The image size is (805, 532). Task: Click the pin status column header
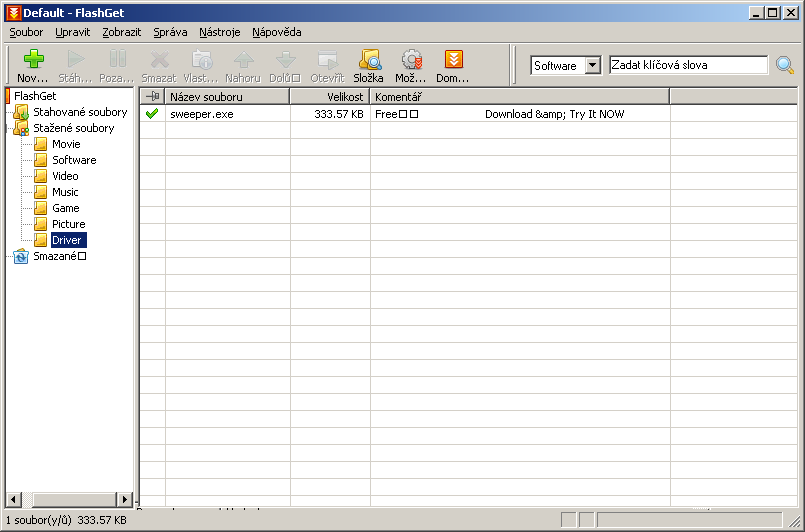pos(152,97)
